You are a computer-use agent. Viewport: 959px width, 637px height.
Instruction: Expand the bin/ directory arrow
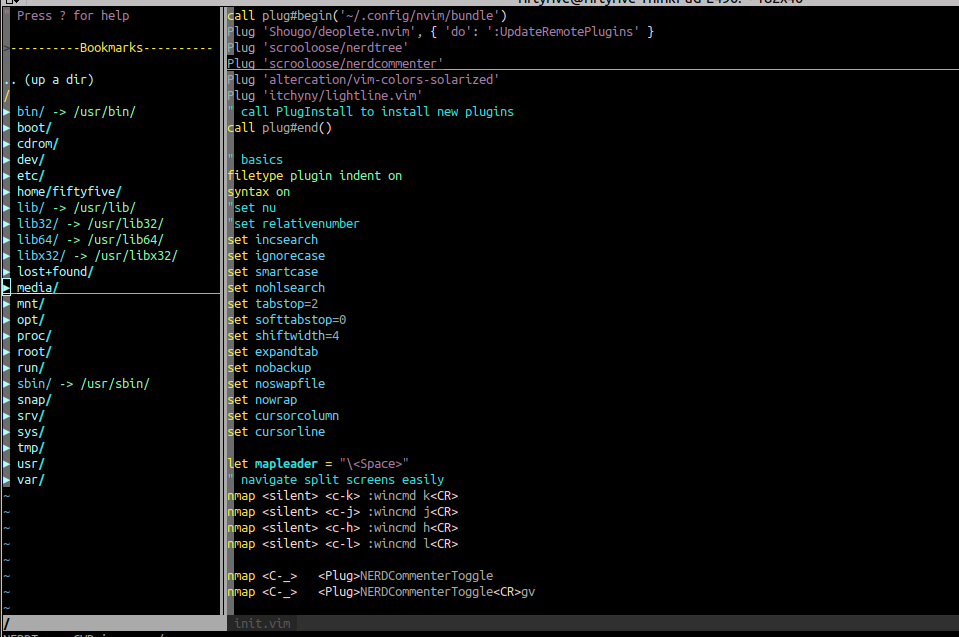click(x=7, y=112)
